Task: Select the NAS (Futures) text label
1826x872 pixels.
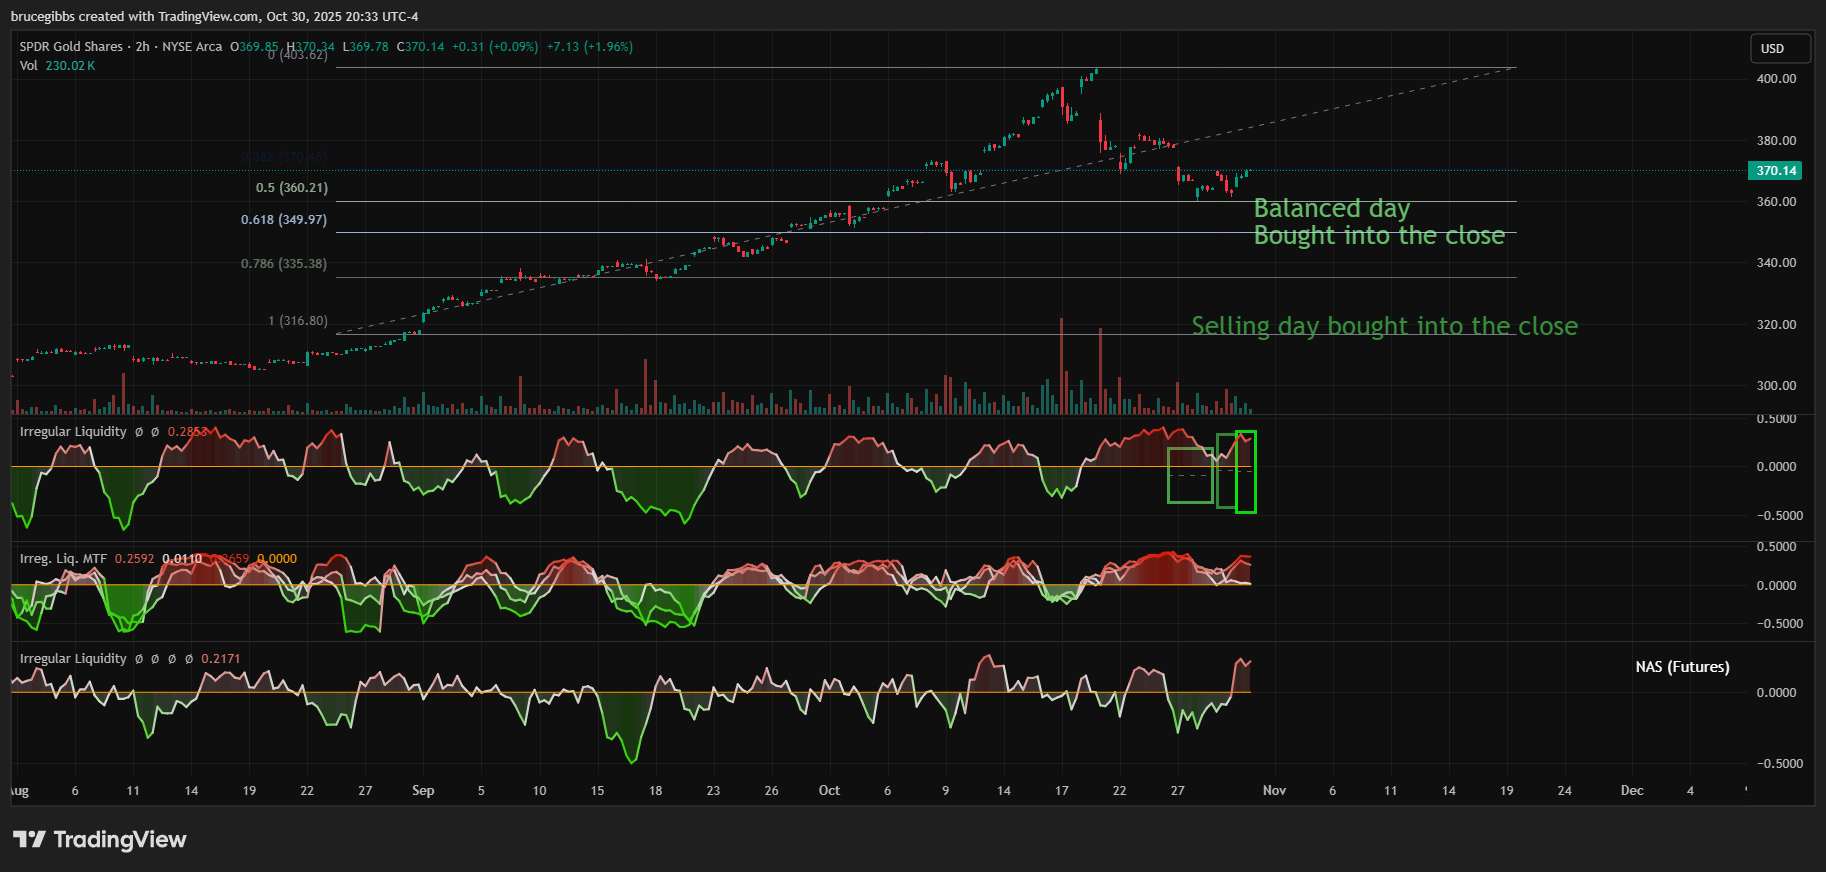Action: click(x=1682, y=667)
